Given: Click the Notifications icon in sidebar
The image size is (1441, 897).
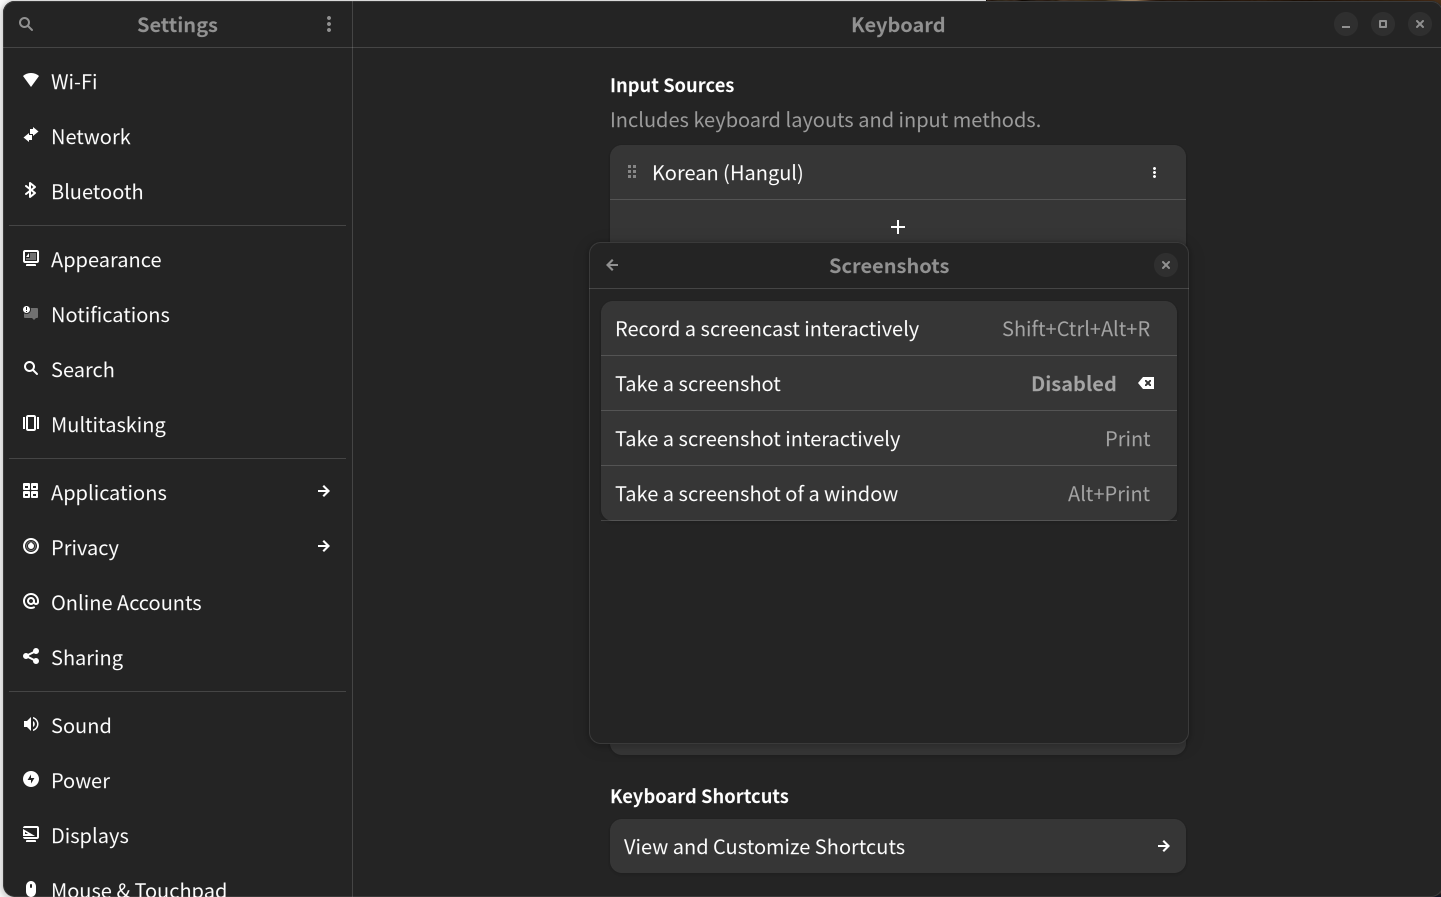Looking at the screenshot, I should pos(31,313).
